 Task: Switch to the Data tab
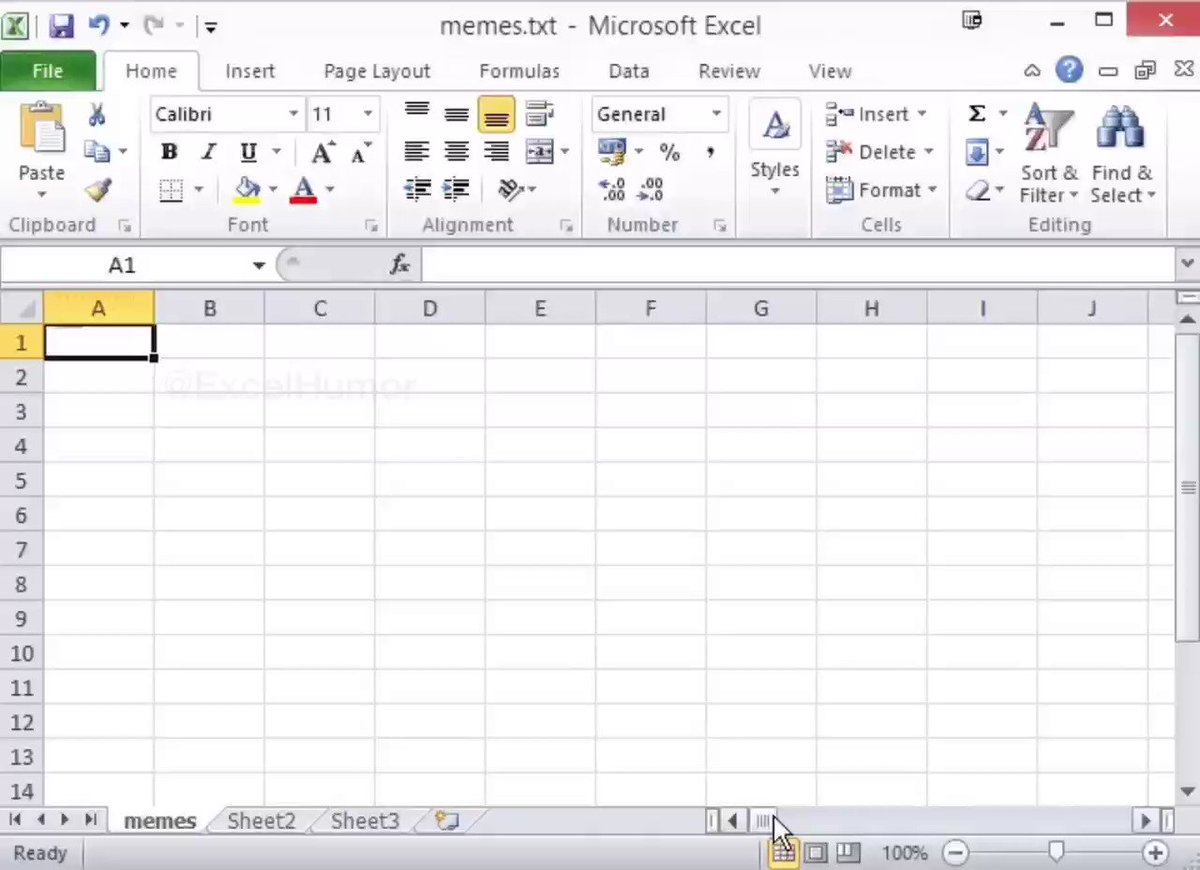629,71
